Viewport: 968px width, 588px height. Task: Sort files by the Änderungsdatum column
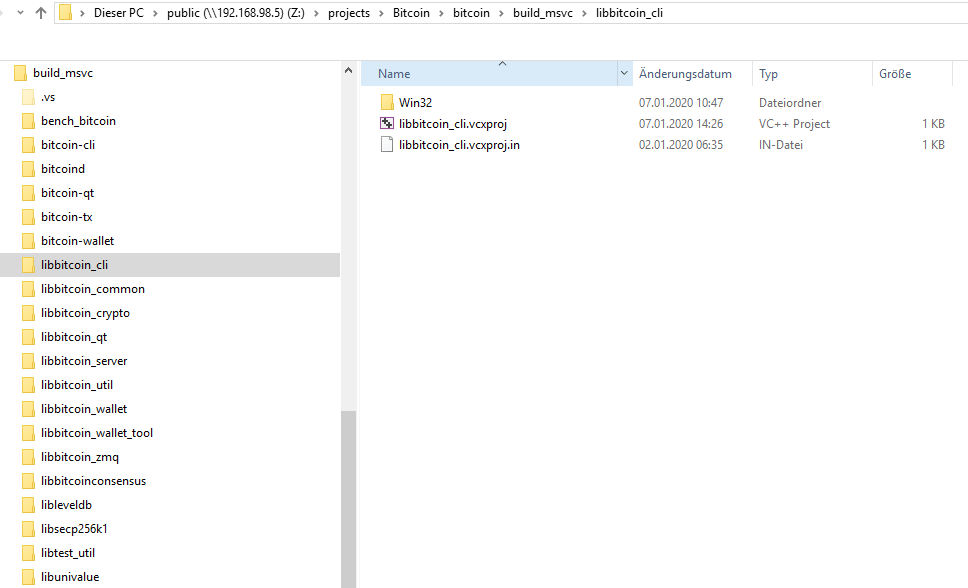coord(684,73)
